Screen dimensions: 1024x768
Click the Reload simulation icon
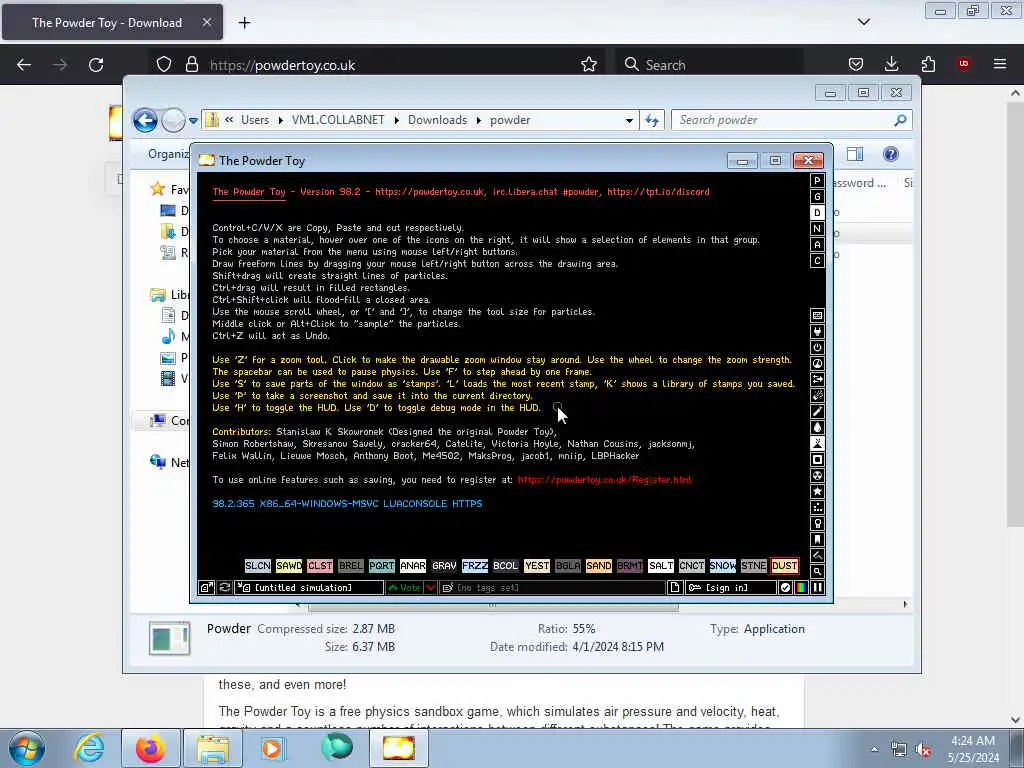click(224, 588)
